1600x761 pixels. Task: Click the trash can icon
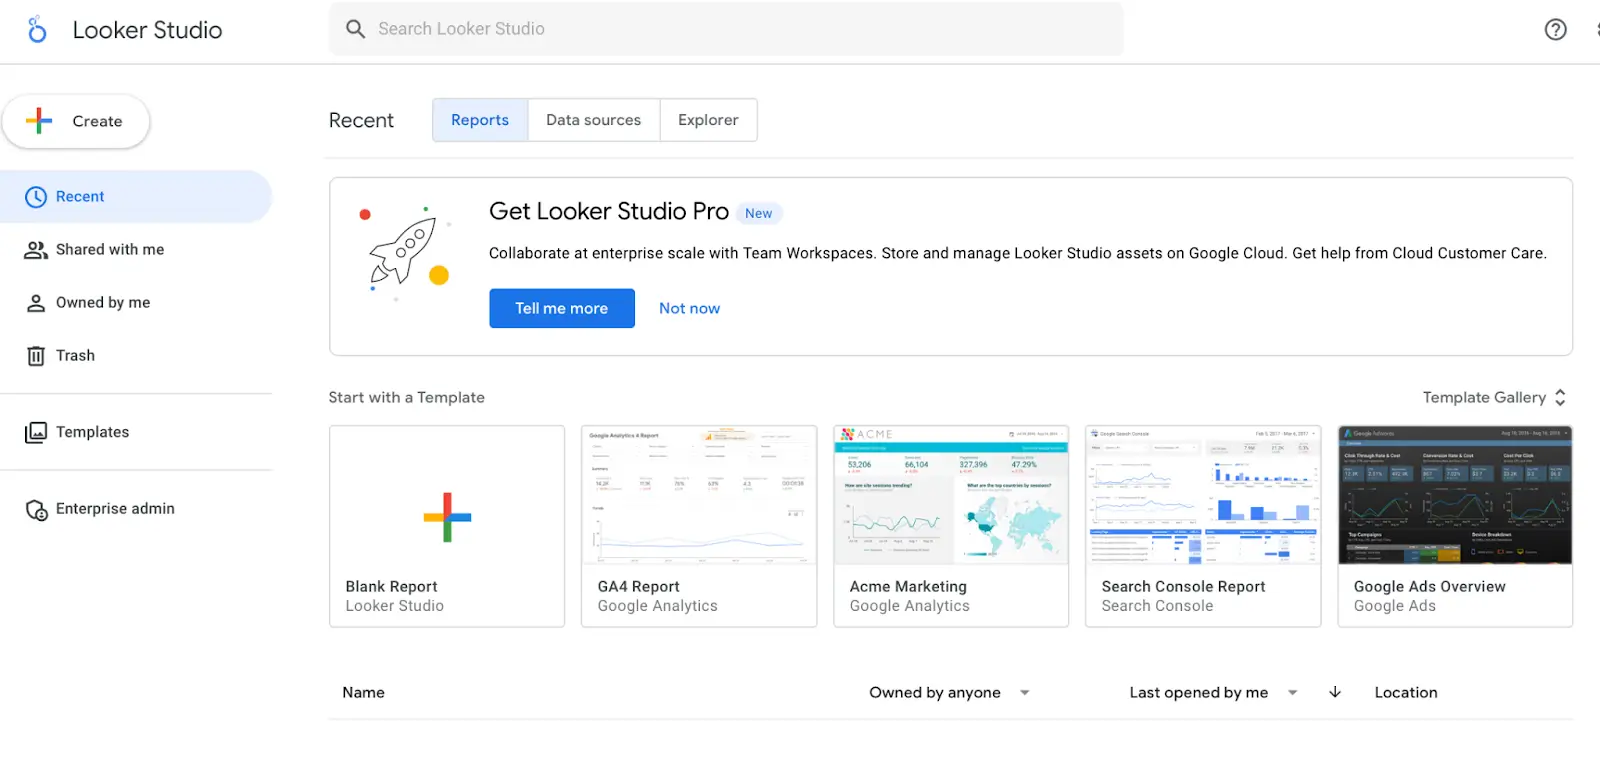point(36,356)
